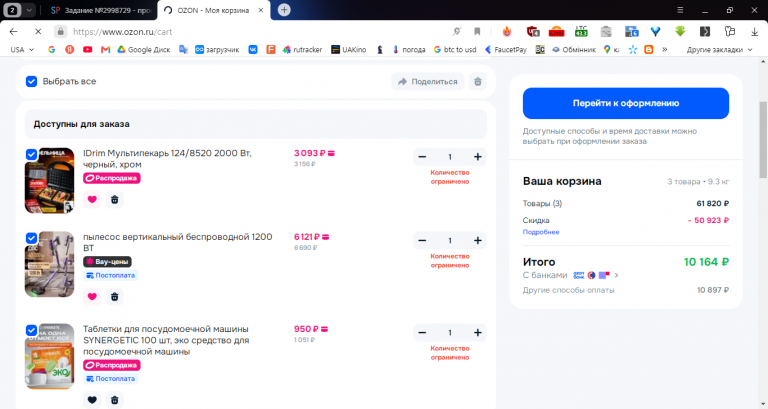Open the UAKino bookmark
Screen dimensions: 768x409
point(349,49)
